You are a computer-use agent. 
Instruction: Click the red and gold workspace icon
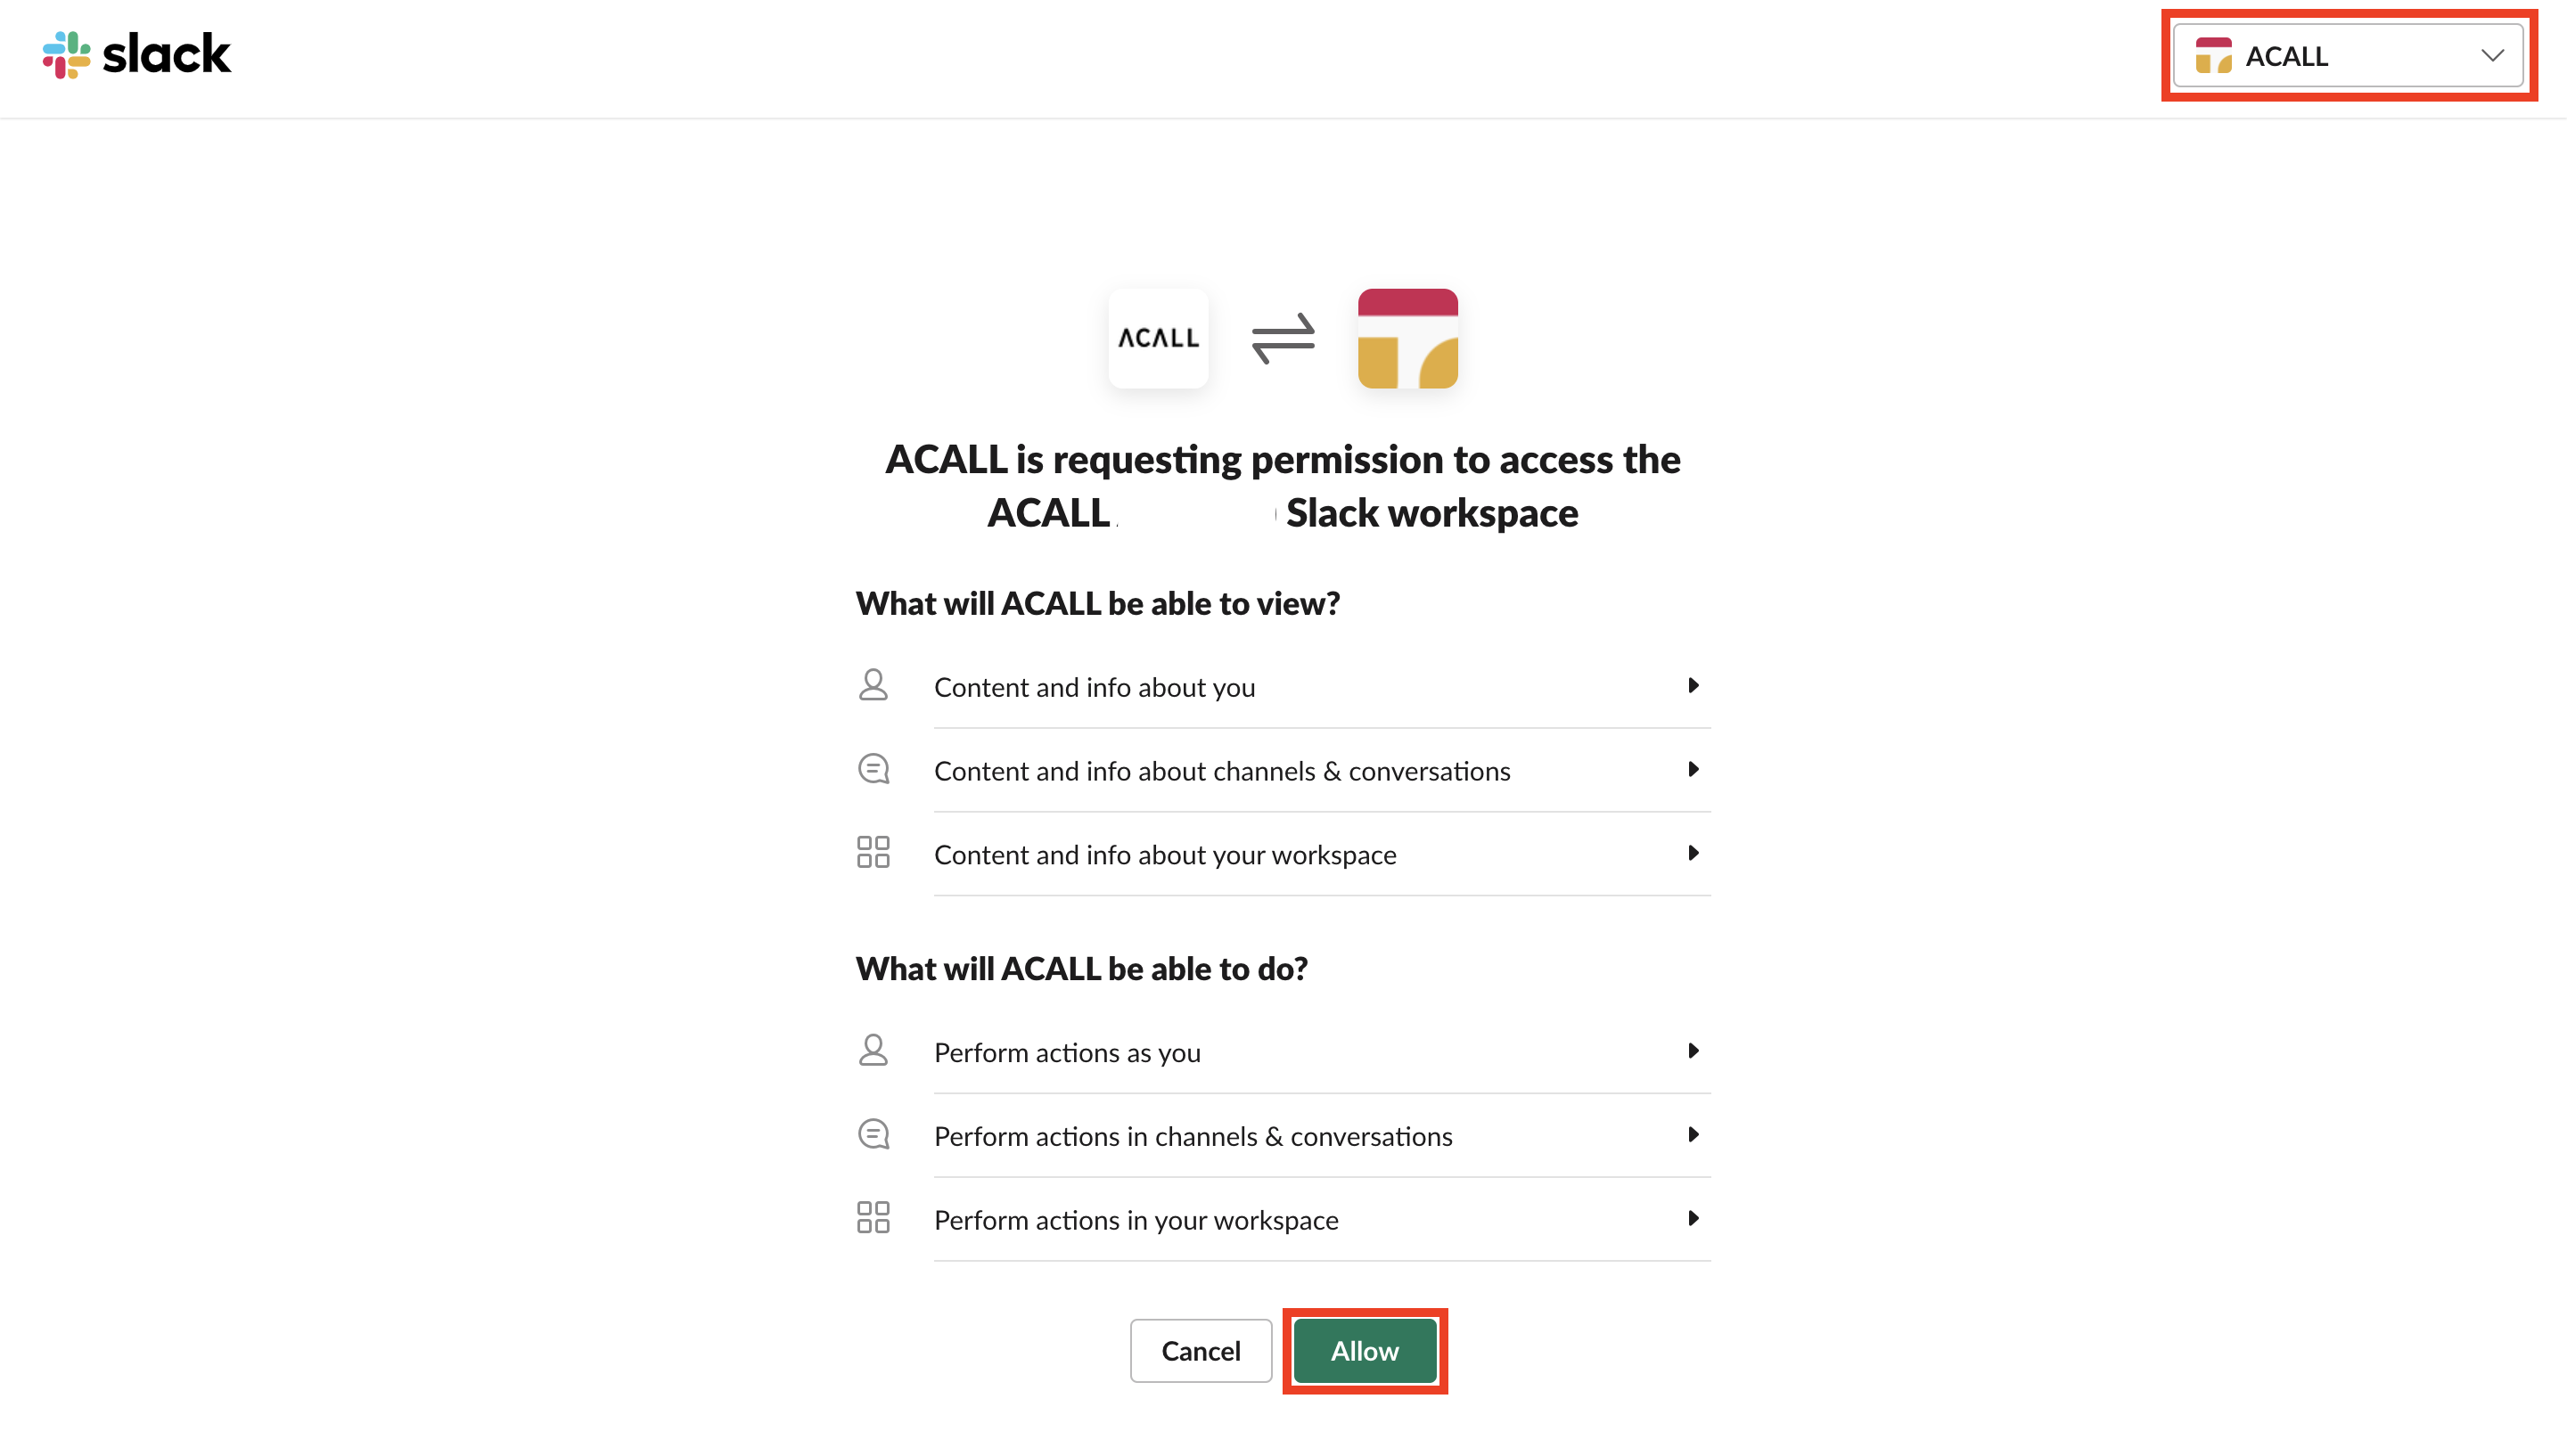tap(1407, 338)
